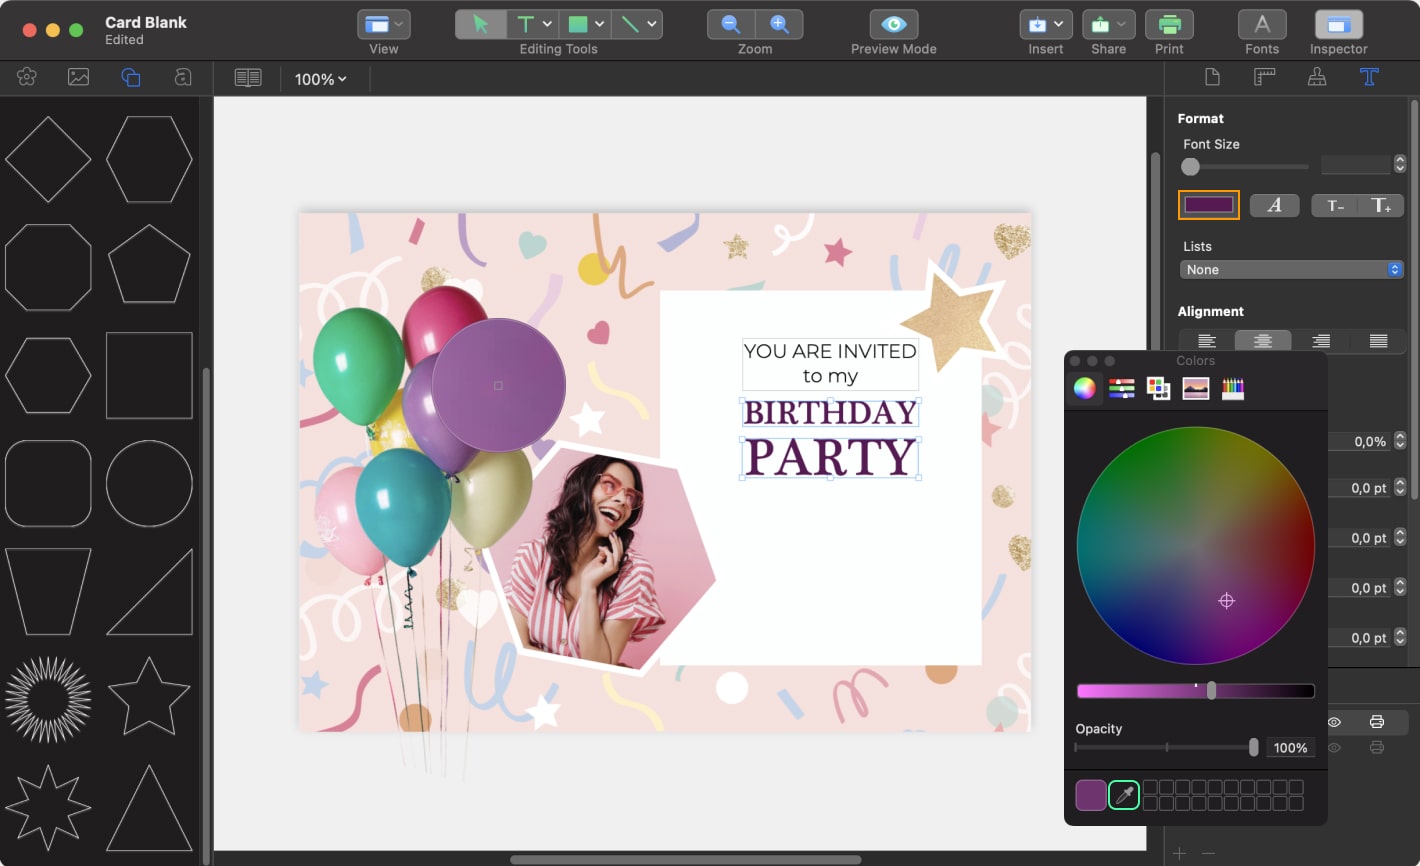
Task: Open the Fonts panel
Action: click(x=1262, y=23)
